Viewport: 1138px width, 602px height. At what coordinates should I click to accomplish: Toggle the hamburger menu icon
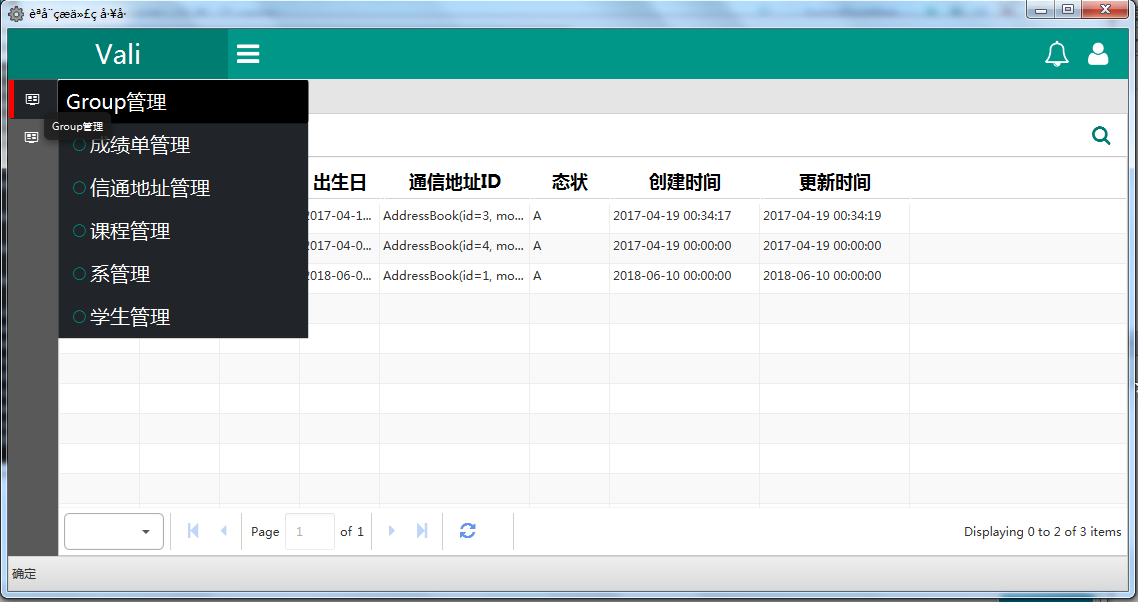[x=247, y=54]
